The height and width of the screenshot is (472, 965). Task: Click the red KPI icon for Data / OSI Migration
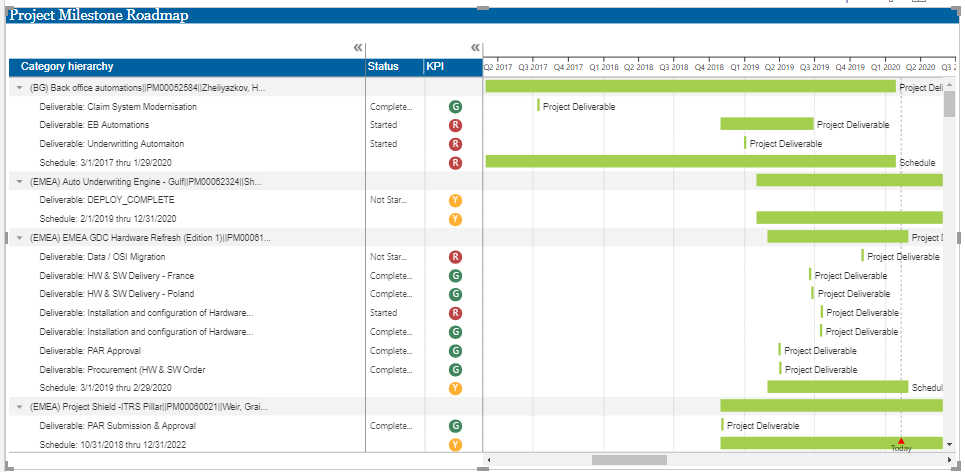455,257
